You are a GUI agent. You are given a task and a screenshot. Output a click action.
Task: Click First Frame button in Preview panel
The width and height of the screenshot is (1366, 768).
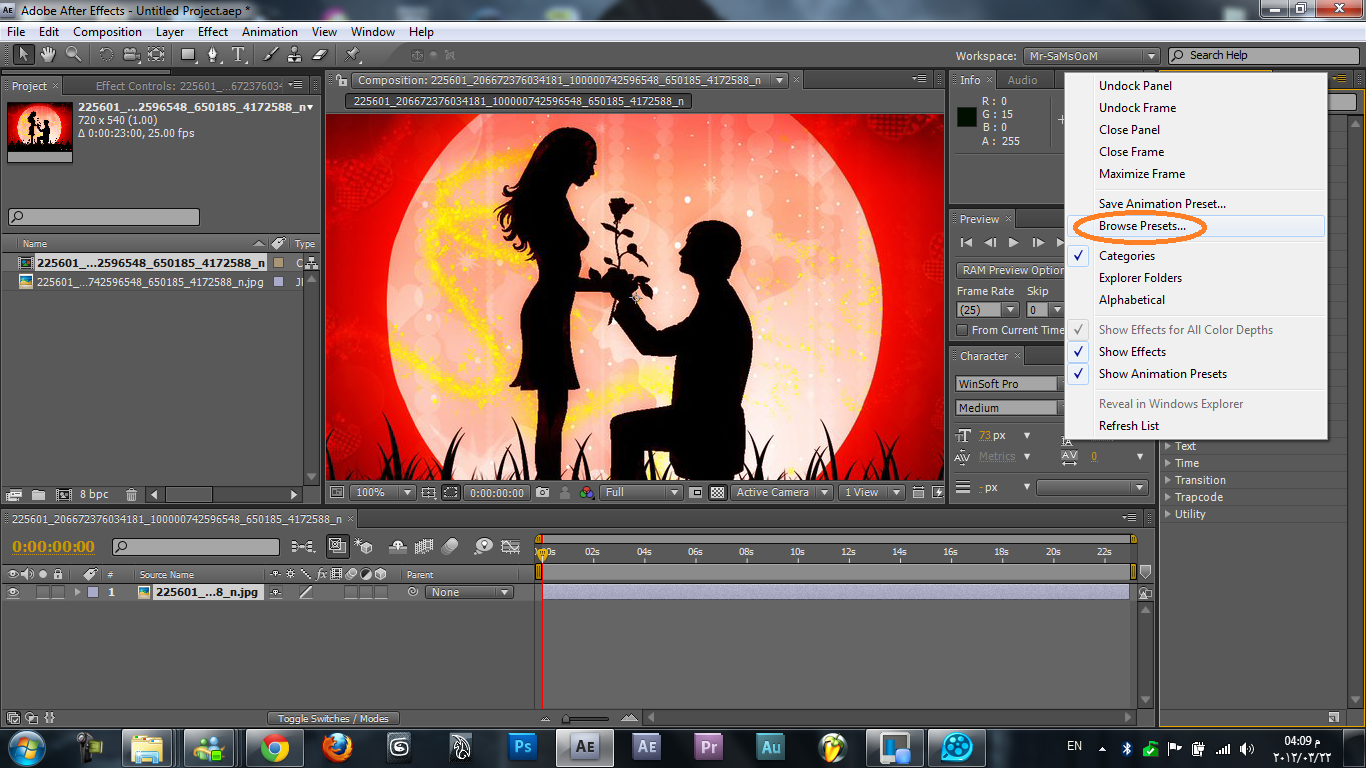click(966, 242)
